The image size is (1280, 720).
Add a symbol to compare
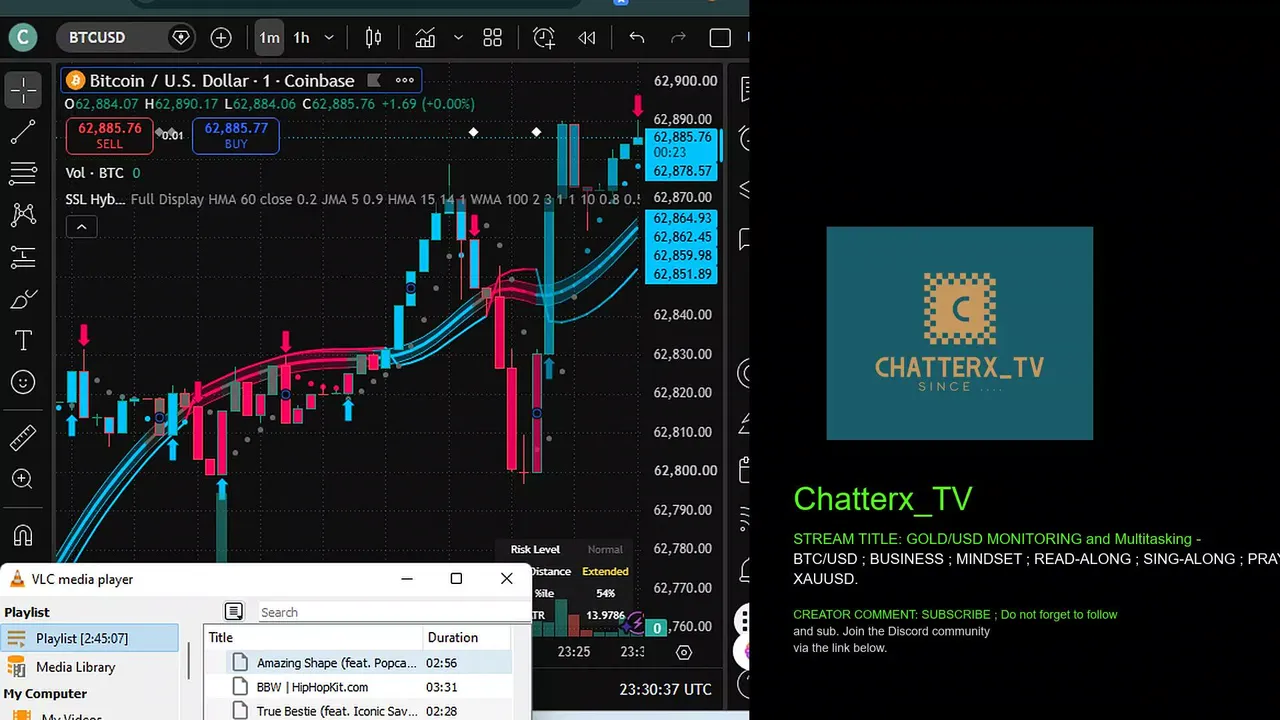(x=221, y=38)
